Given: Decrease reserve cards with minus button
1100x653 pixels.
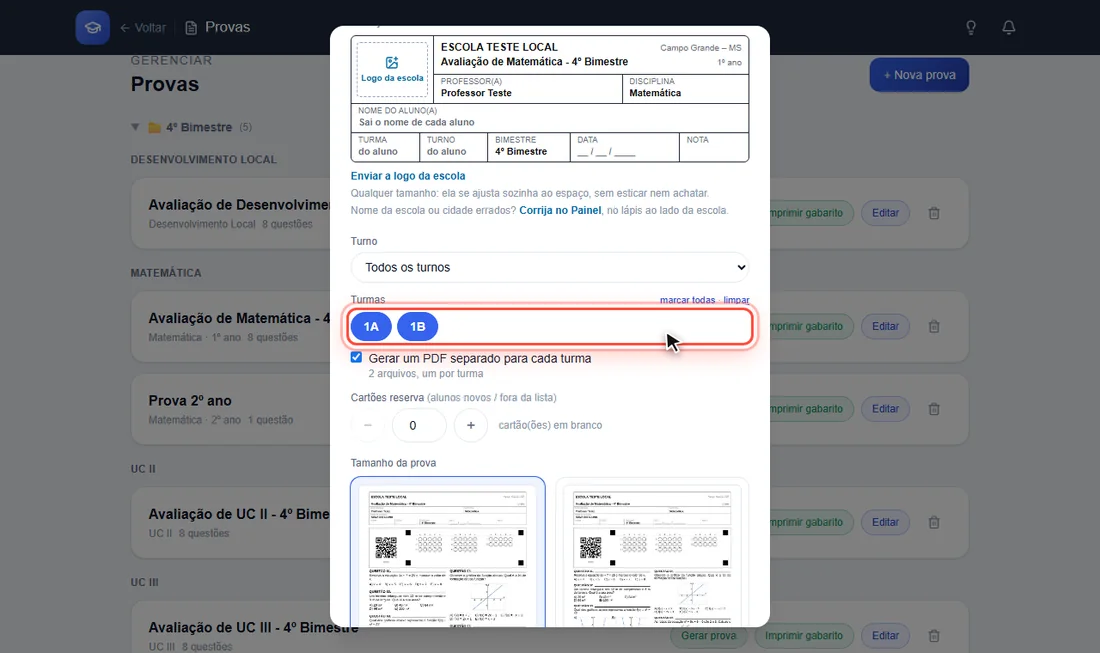Looking at the screenshot, I should pyautogui.click(x=368, y=425).
